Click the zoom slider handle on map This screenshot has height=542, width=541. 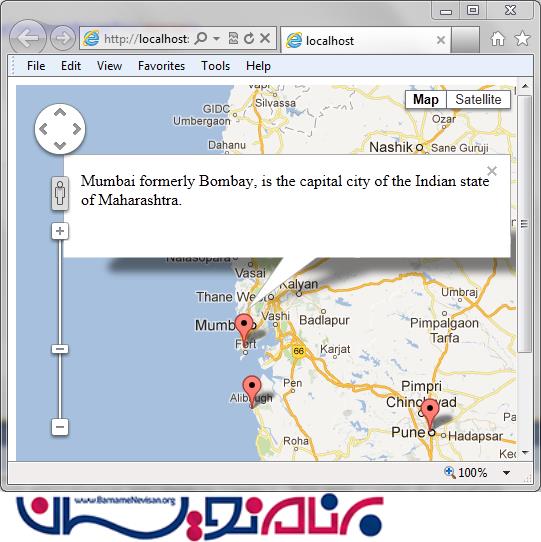(60, 349)
